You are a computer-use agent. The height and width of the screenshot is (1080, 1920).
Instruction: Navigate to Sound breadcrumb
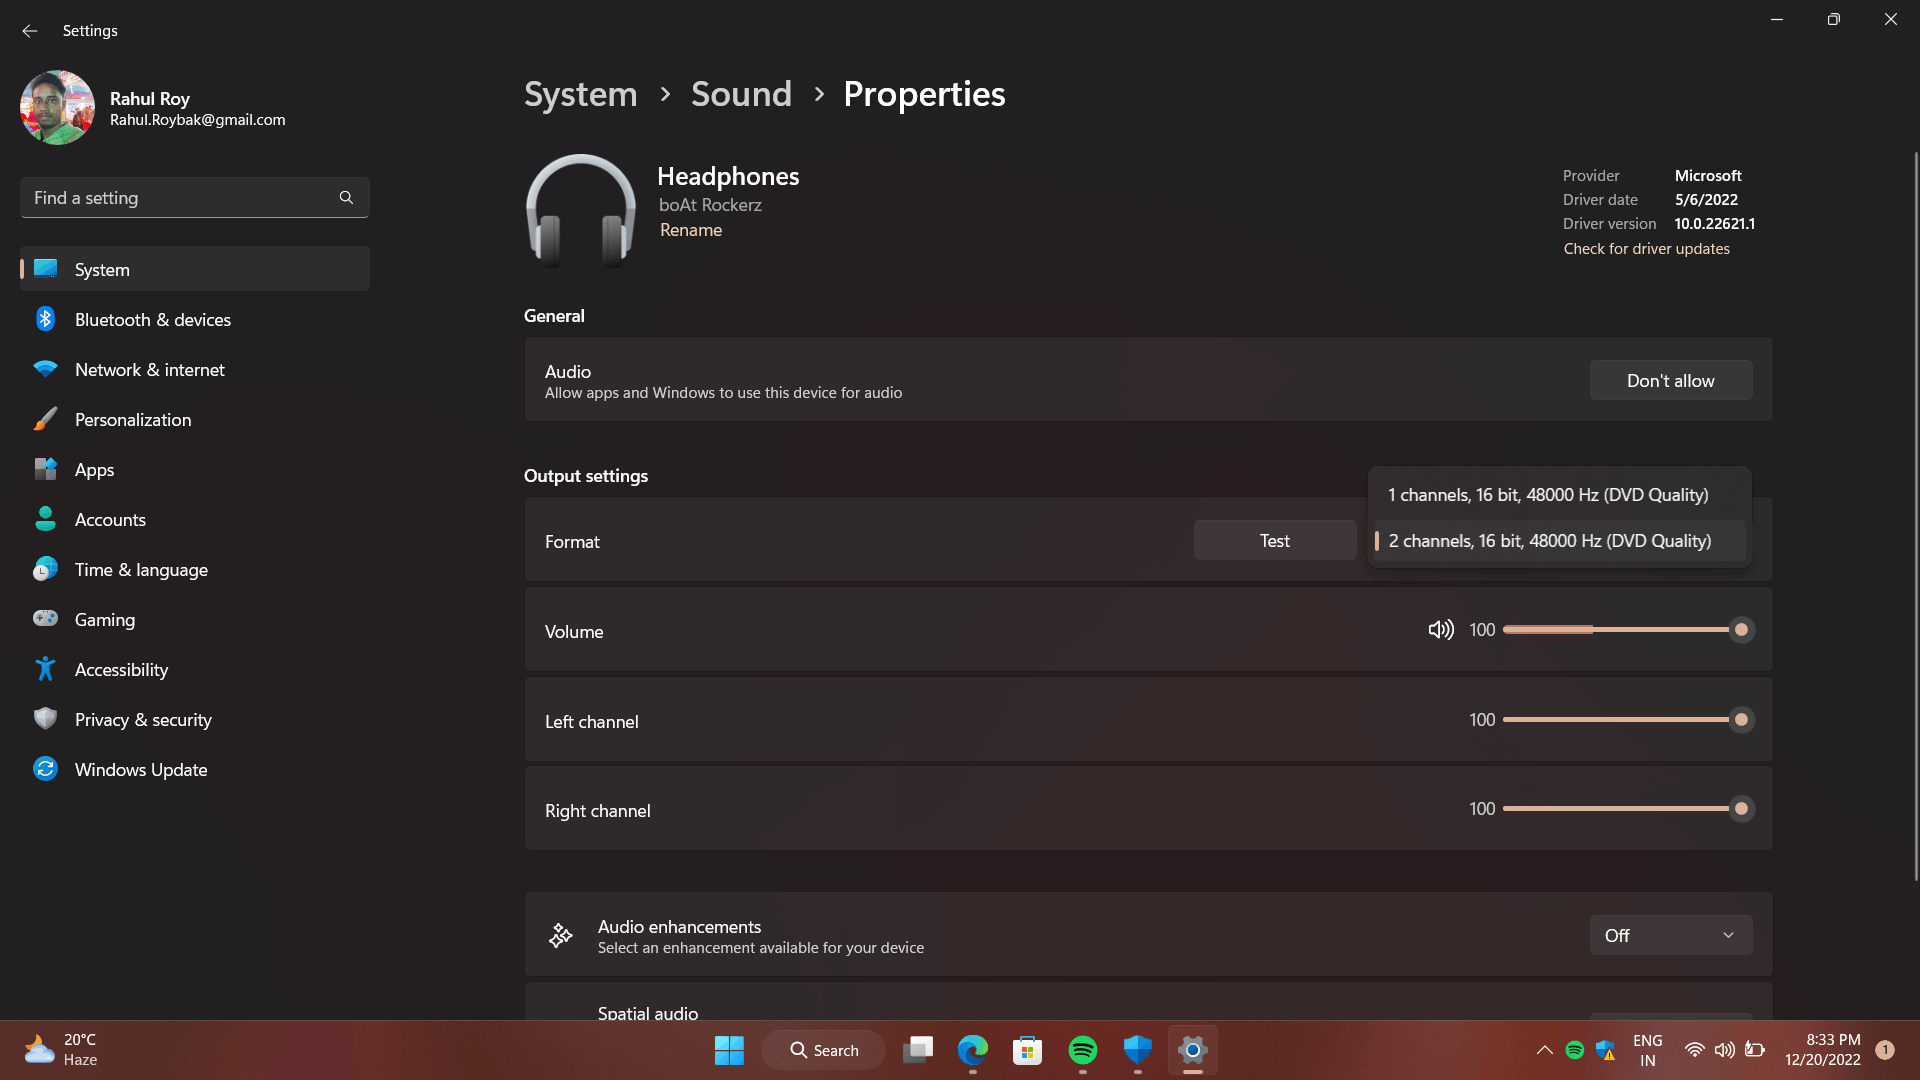point(741,94)
